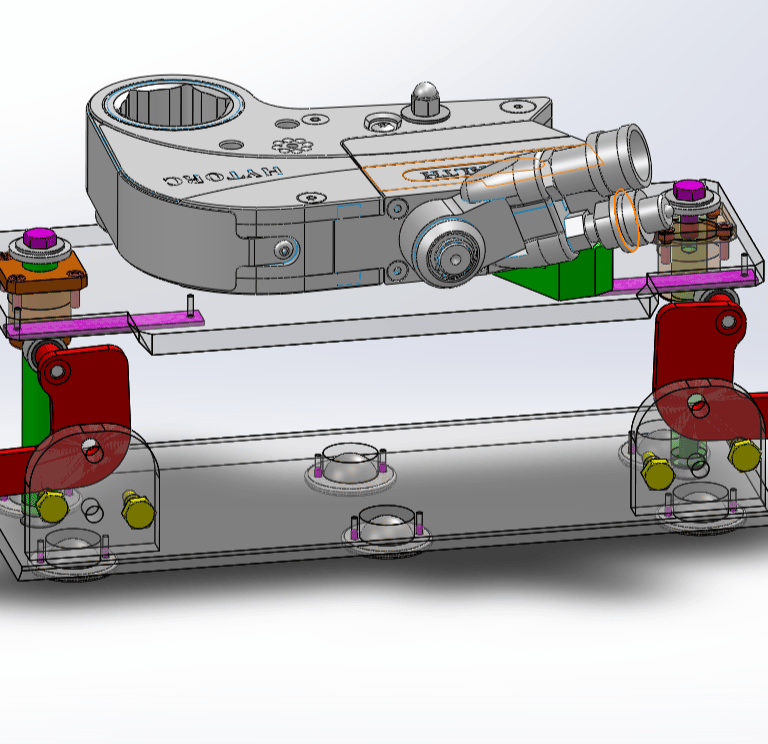Image resolution: width=768 pixels, height=744 pixels.
Task: Click the green support block beneath the hose couplings
Action: coord(562,273)
